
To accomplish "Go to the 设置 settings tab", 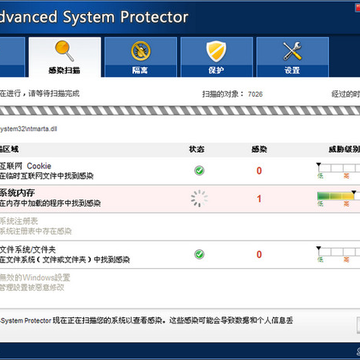I will click(292, 57).
